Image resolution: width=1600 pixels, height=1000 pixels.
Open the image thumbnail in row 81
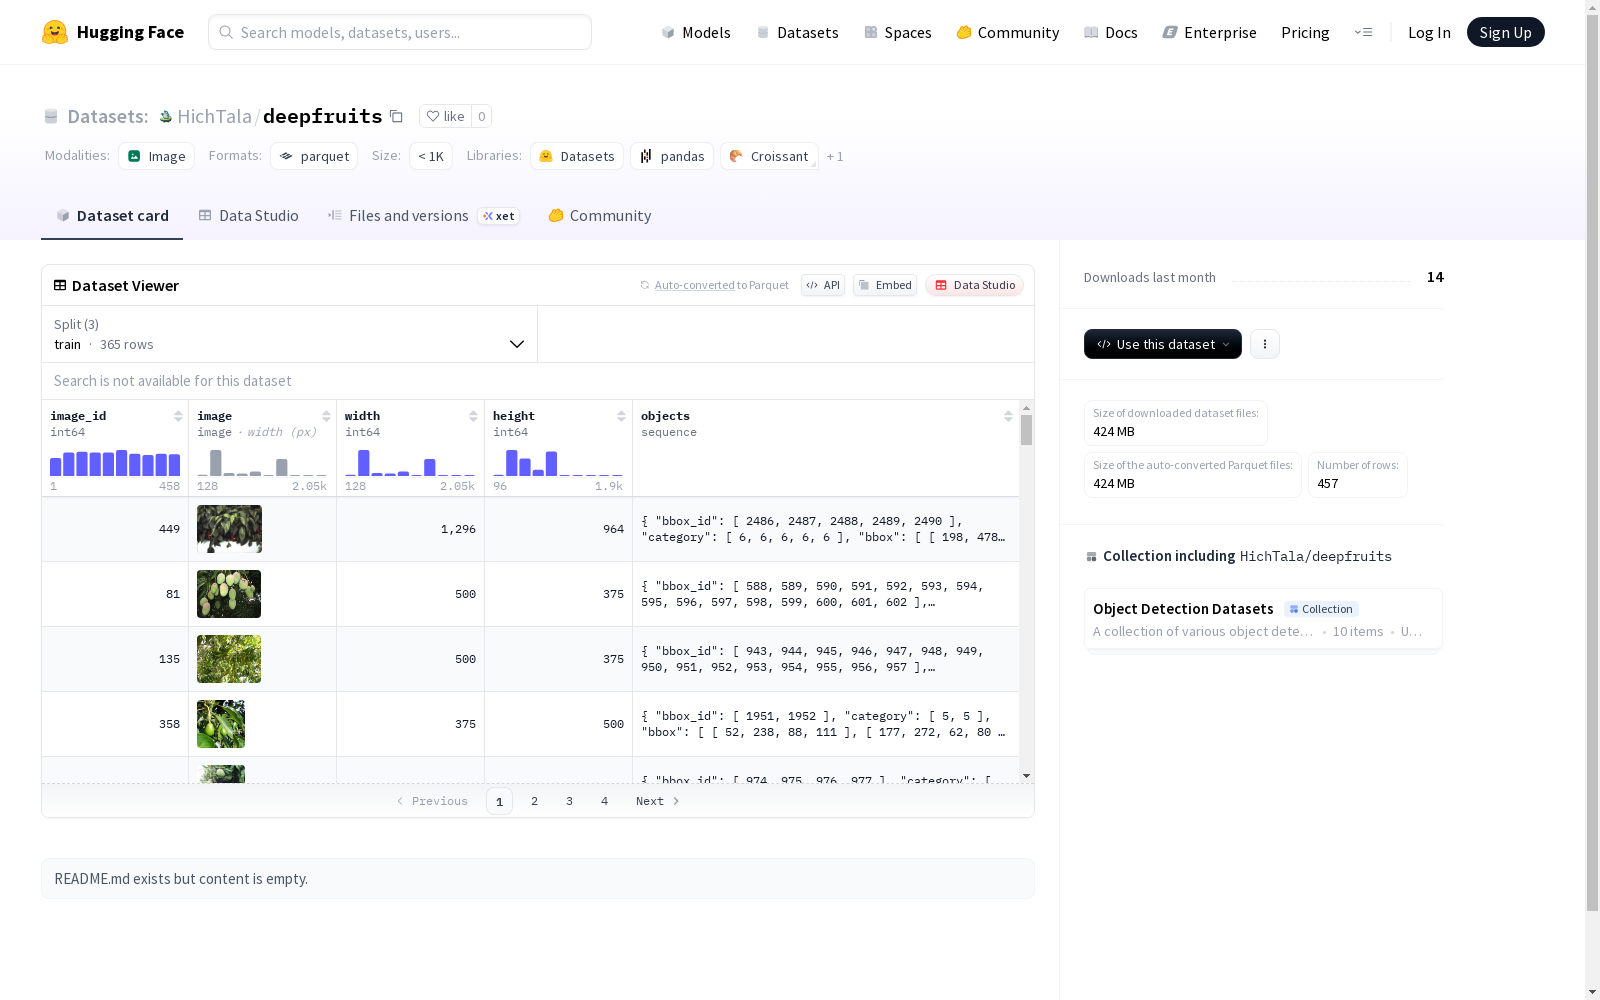tap(229, 594)
